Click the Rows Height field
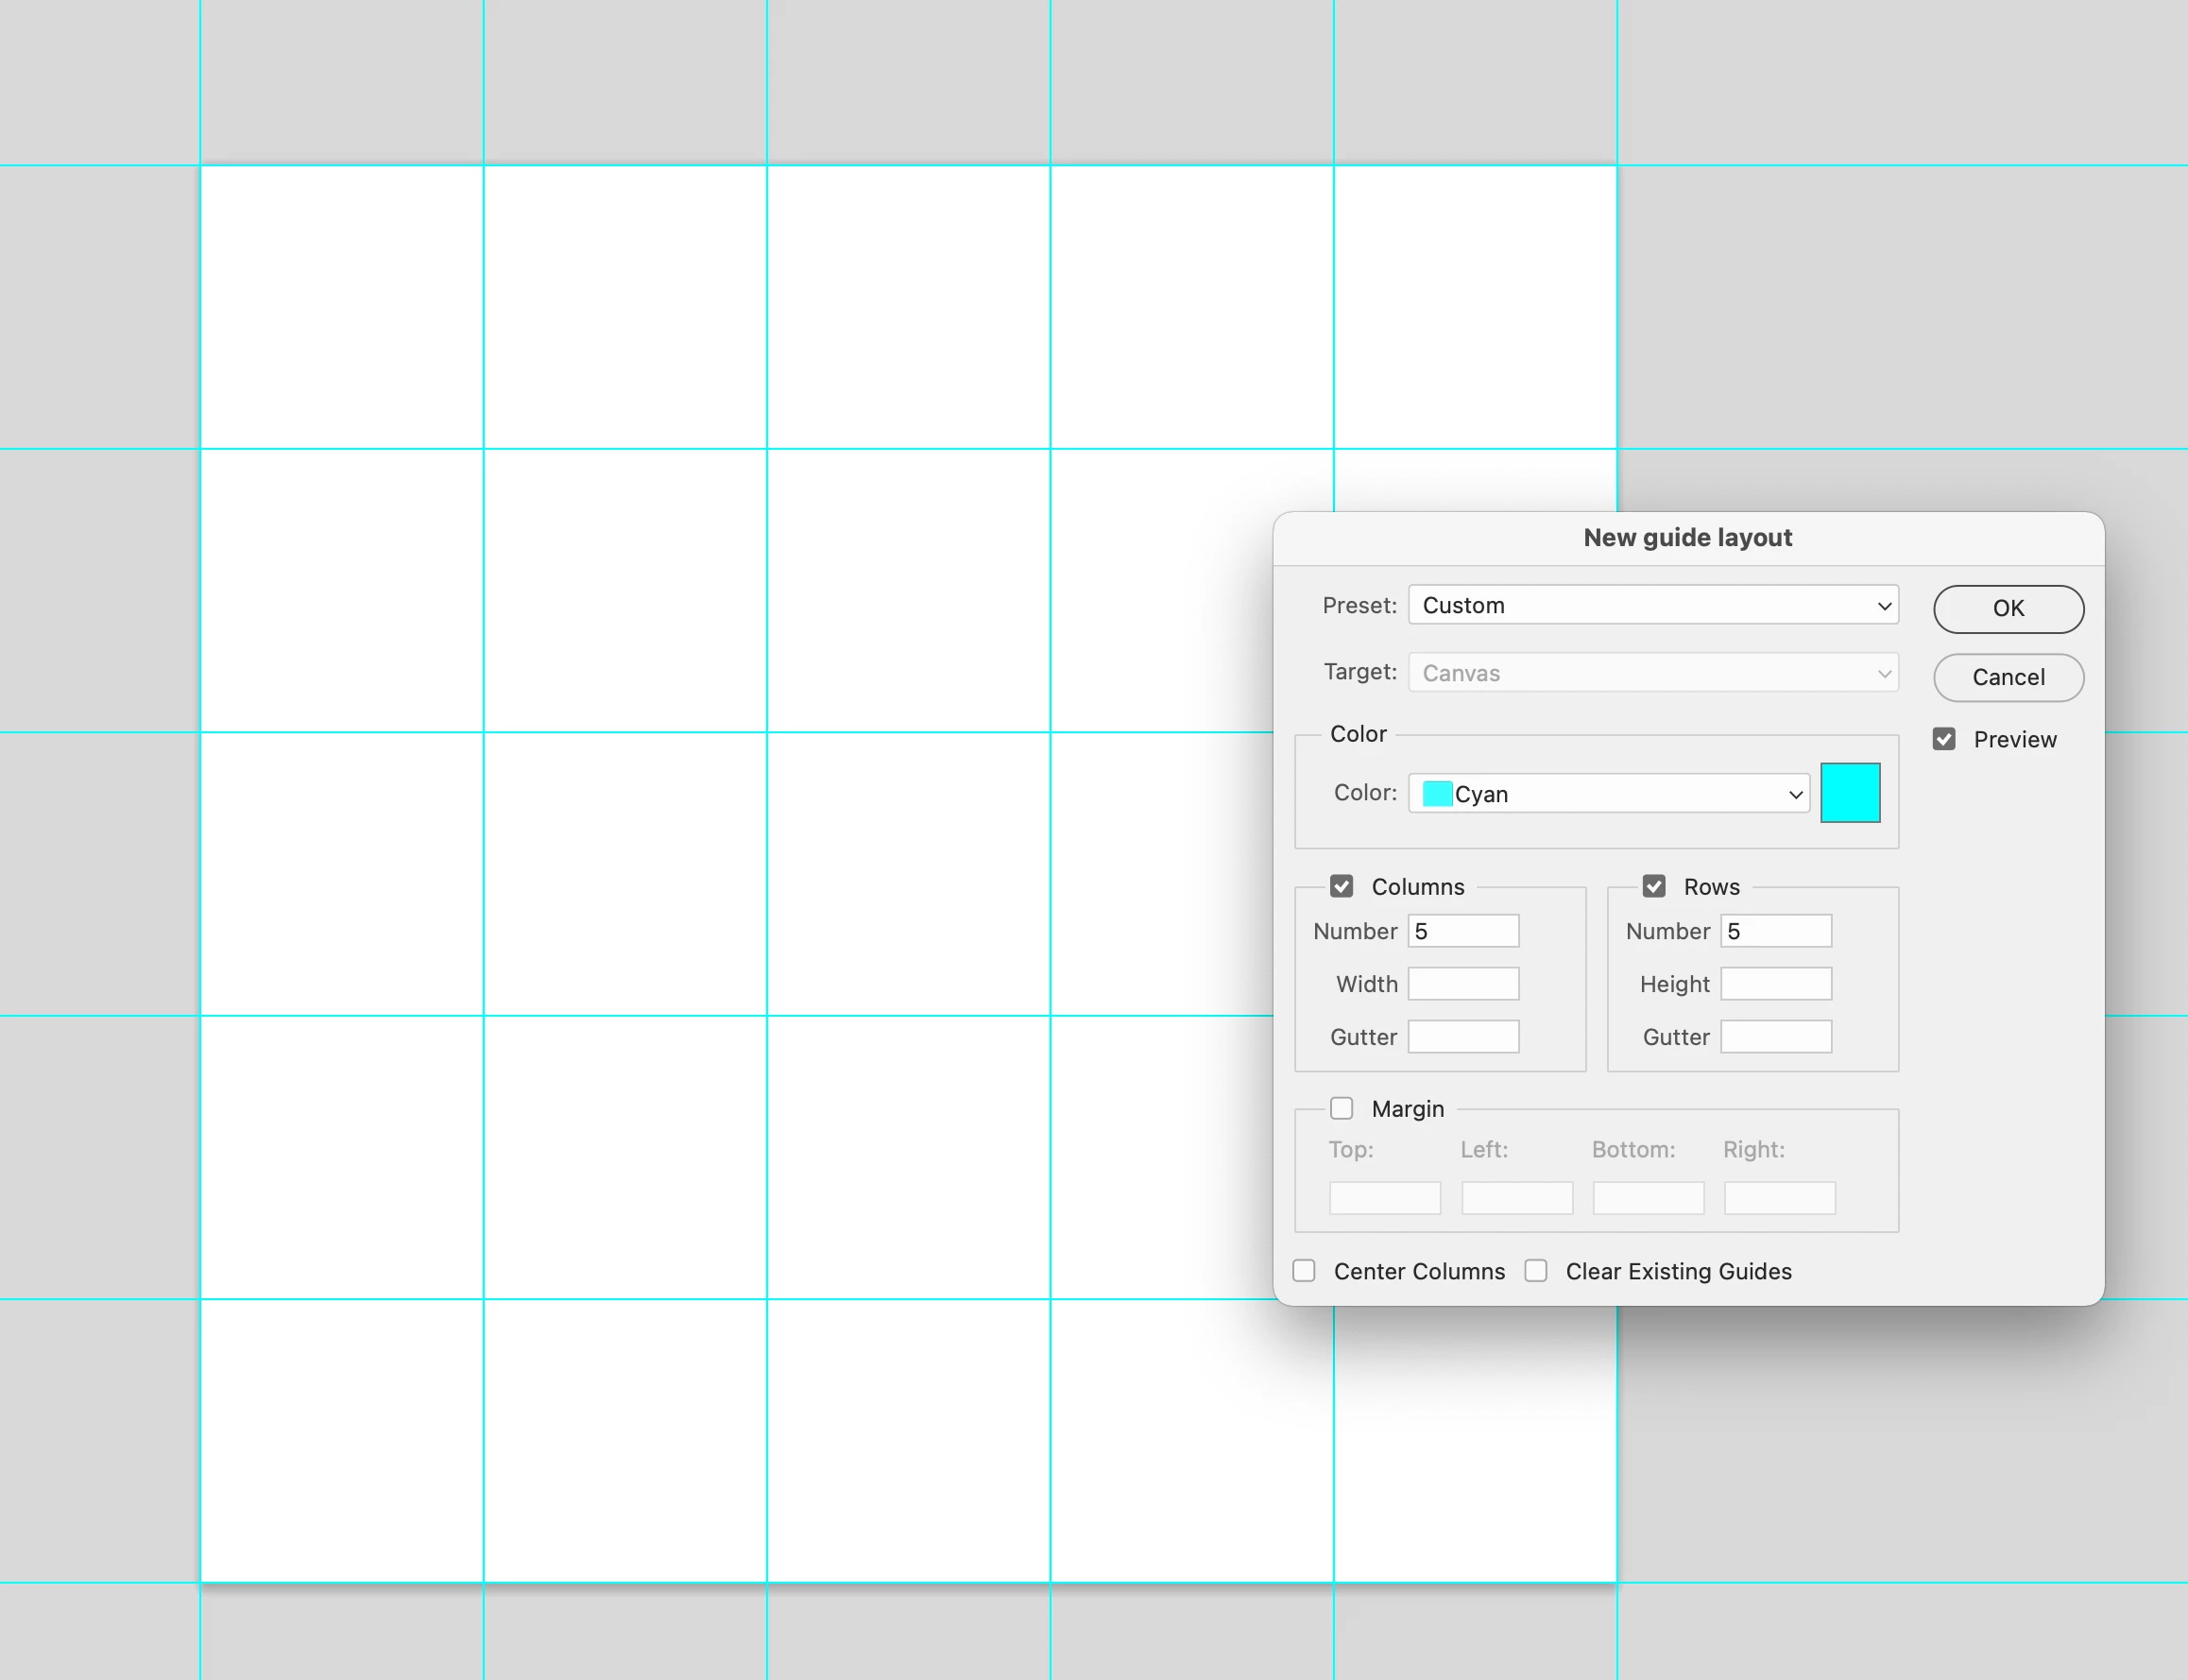 pyautogui.click(x=1776, y=984)
